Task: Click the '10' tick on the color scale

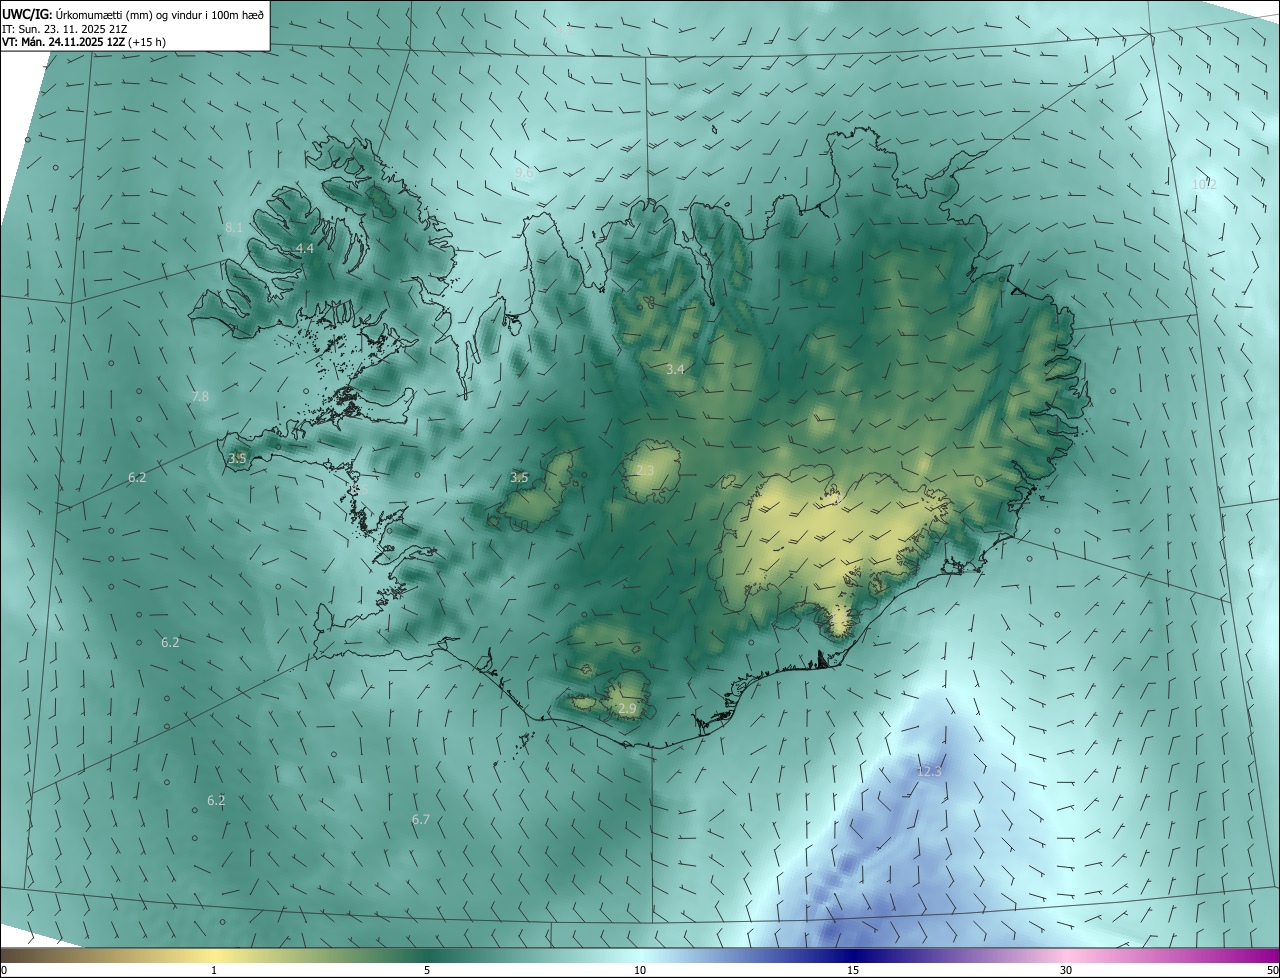Action: pos(640,970)
